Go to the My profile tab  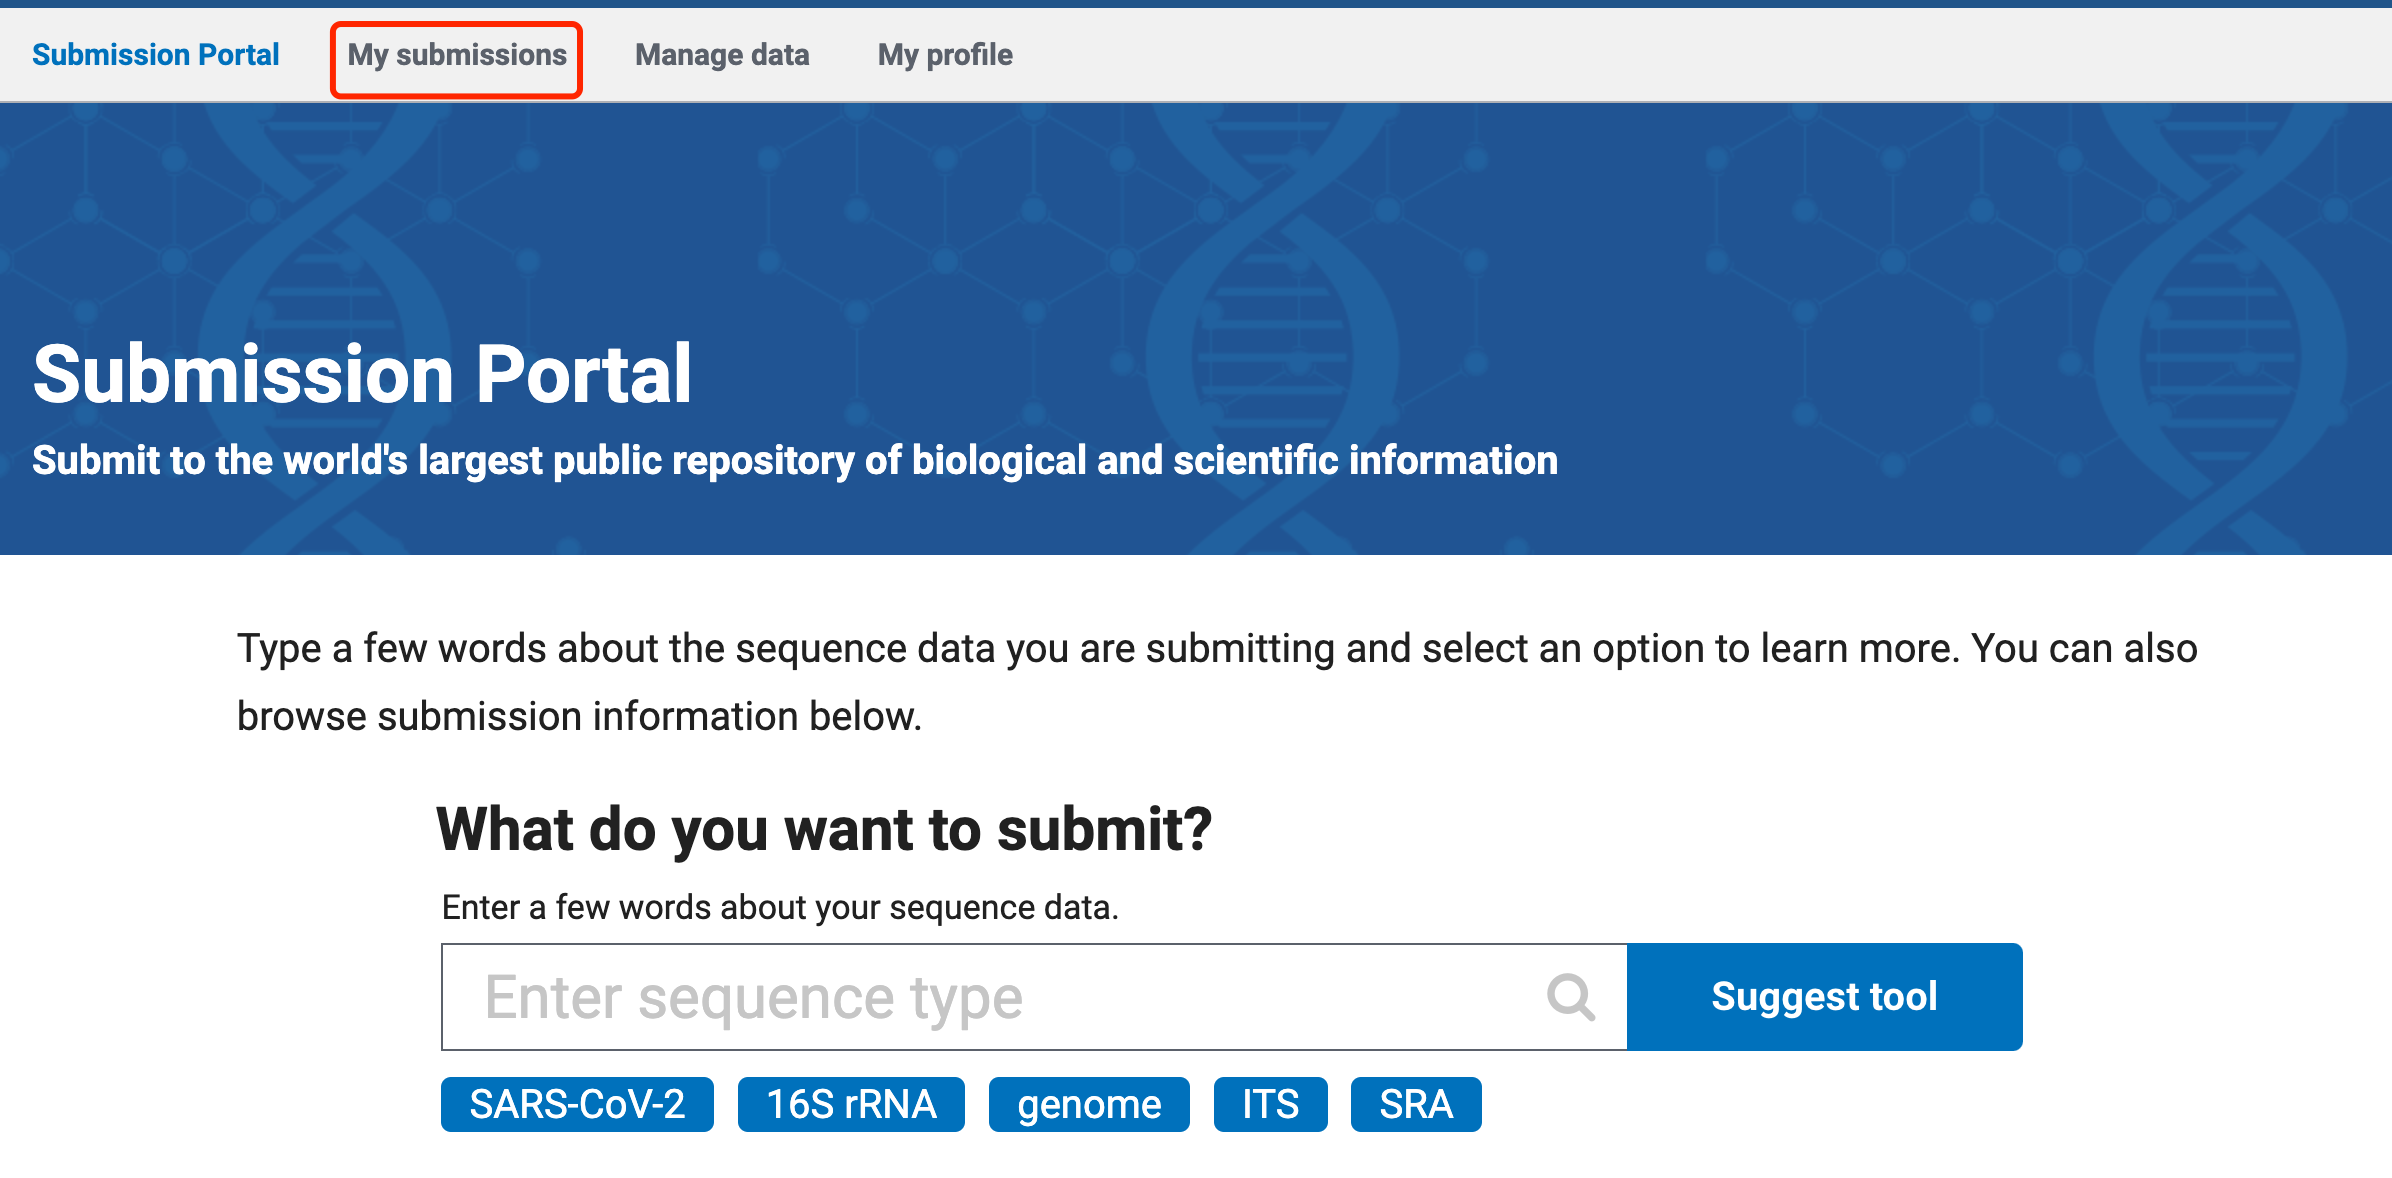(x=945, y=55)
